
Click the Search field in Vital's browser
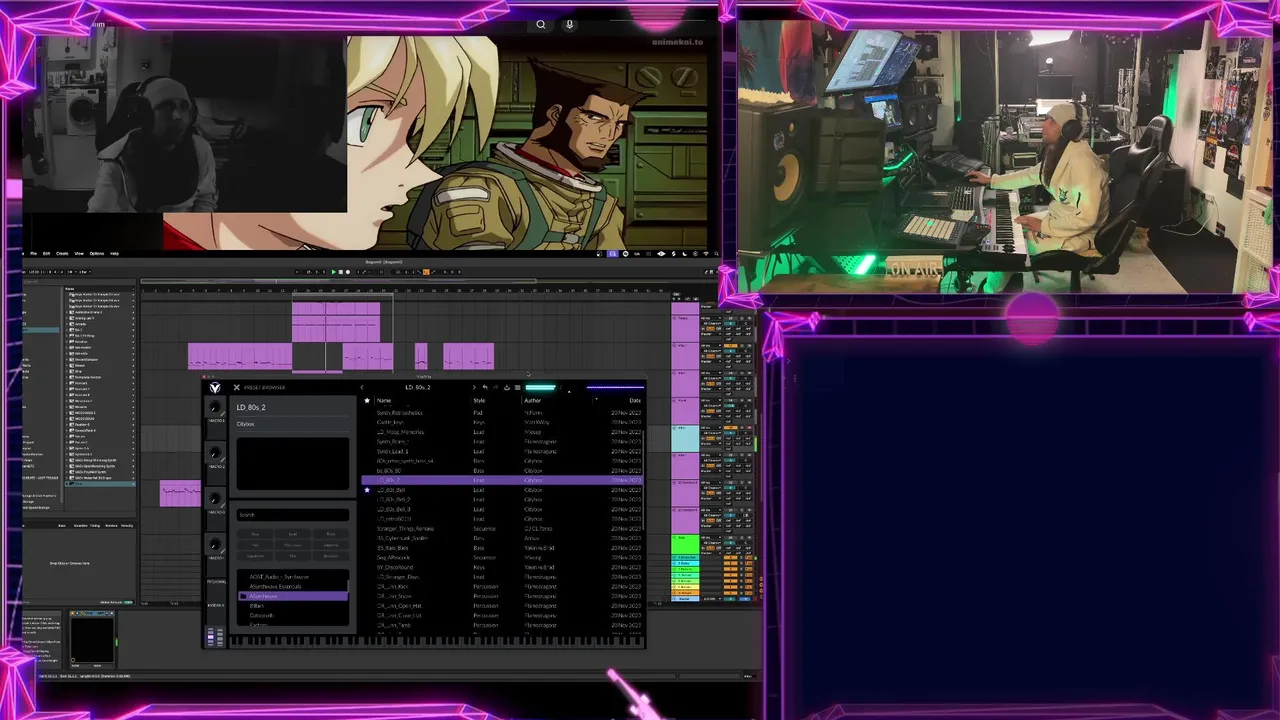point(293,515)
